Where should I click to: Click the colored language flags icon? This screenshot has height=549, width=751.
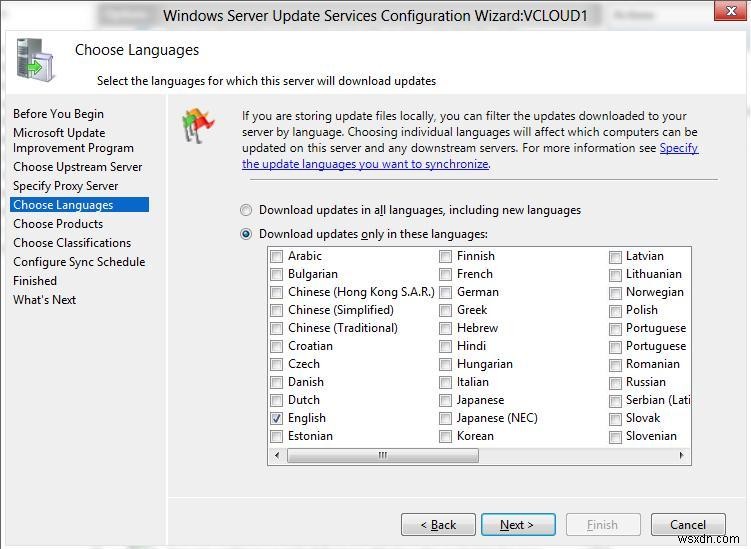pos(198,126)
